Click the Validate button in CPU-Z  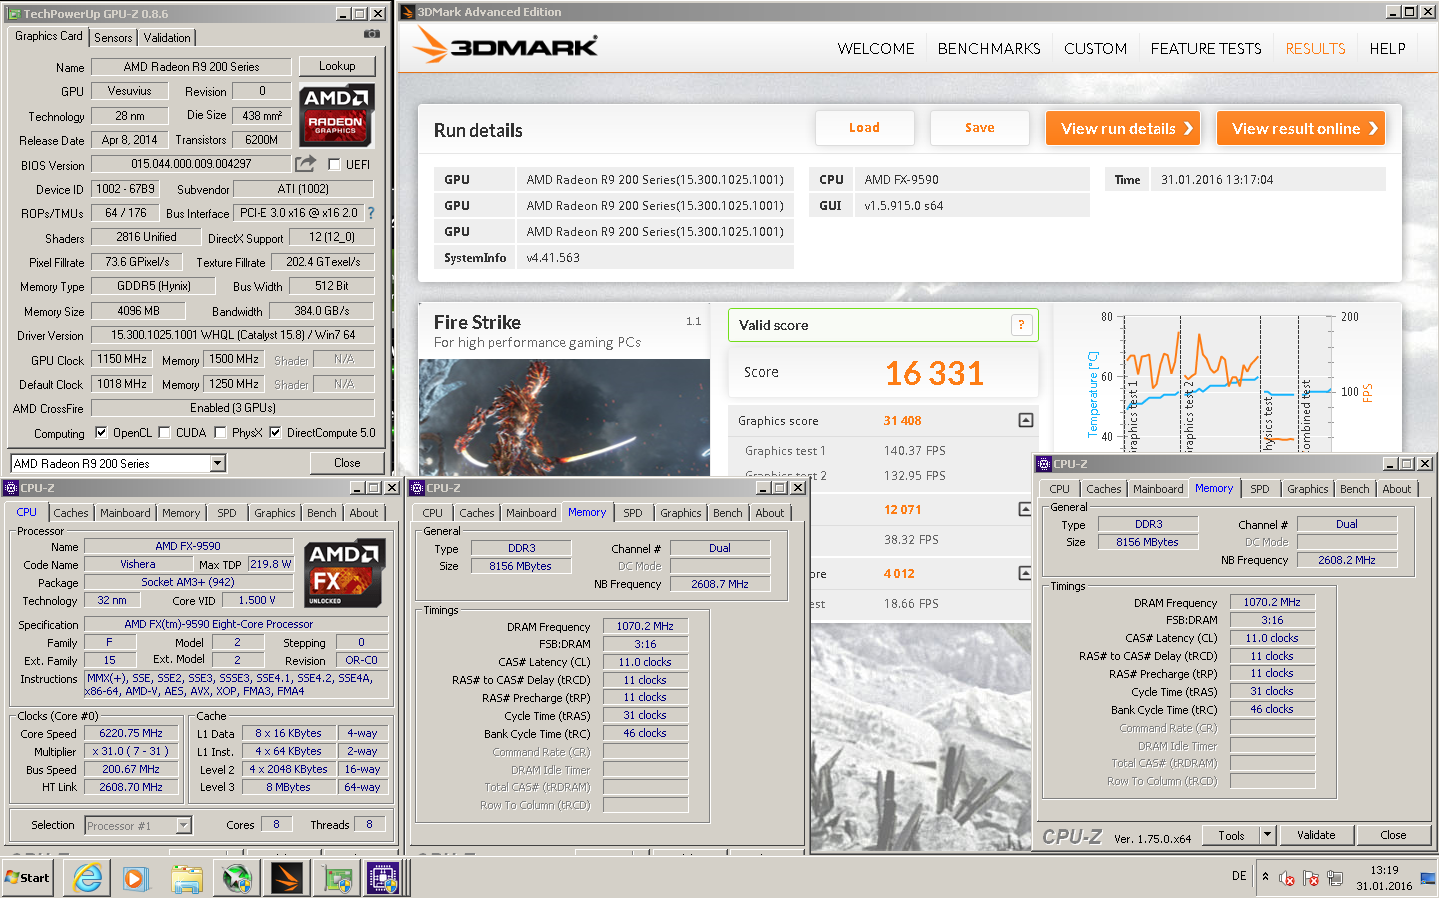point(1316,835)
